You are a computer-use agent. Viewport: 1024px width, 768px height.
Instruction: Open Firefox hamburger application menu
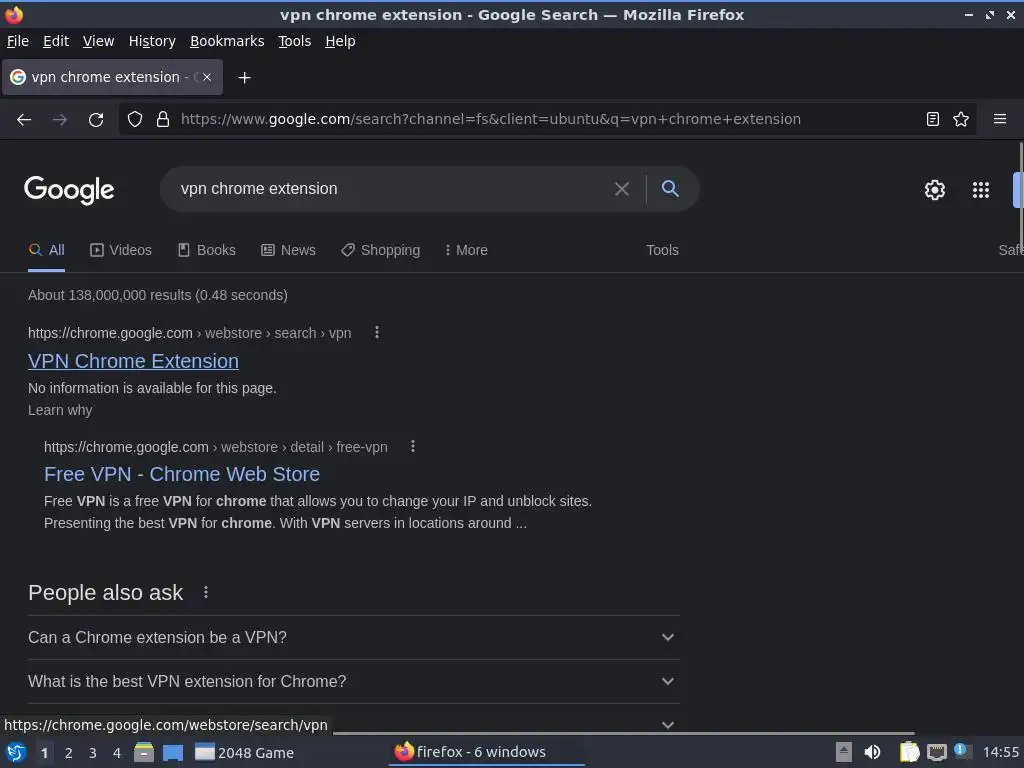(999, 119)
